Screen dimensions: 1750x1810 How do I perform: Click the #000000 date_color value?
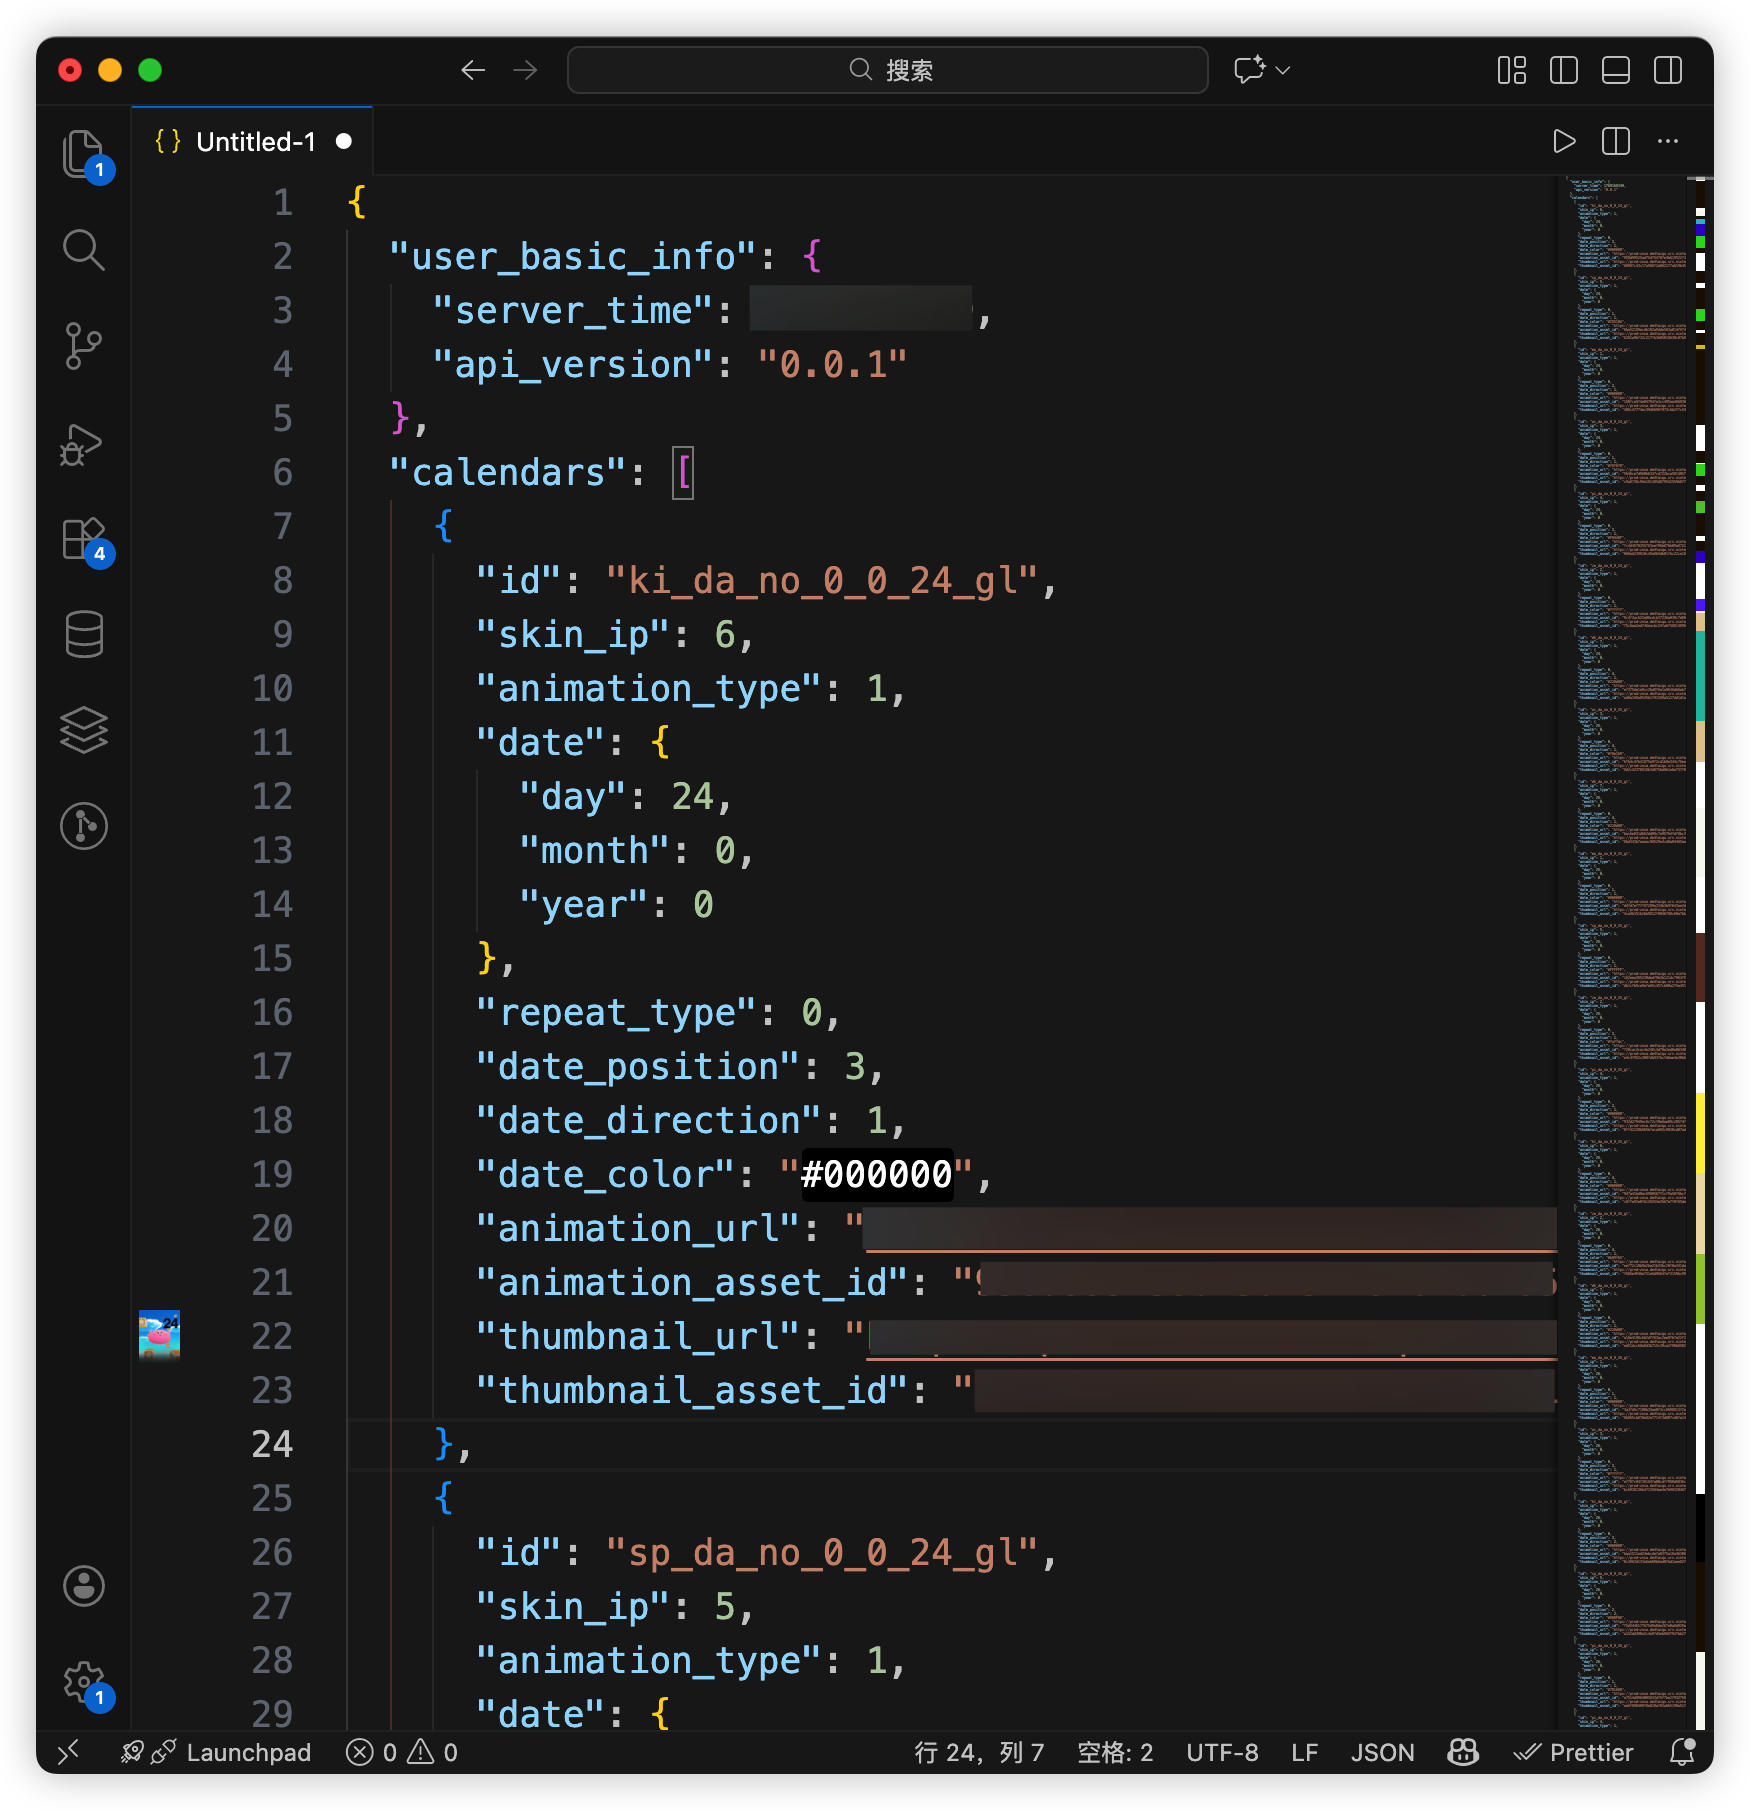pos(876,1175)
